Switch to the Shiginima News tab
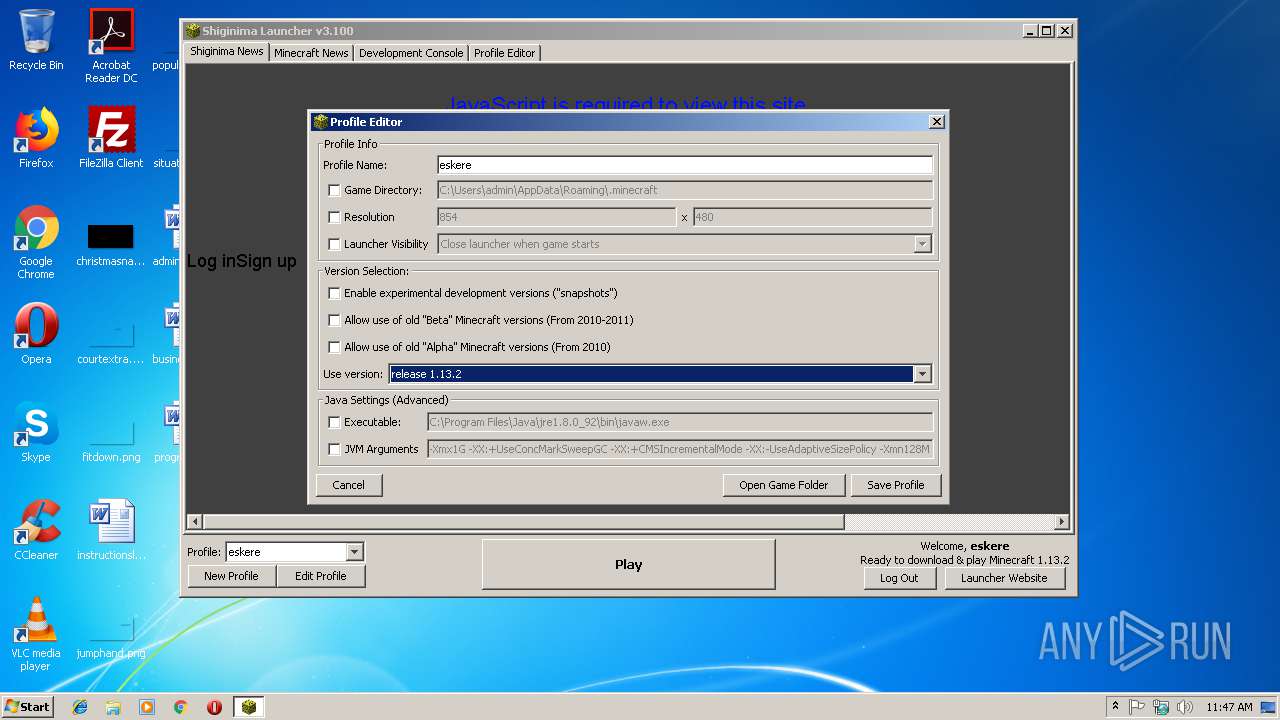 click(227, 52)
